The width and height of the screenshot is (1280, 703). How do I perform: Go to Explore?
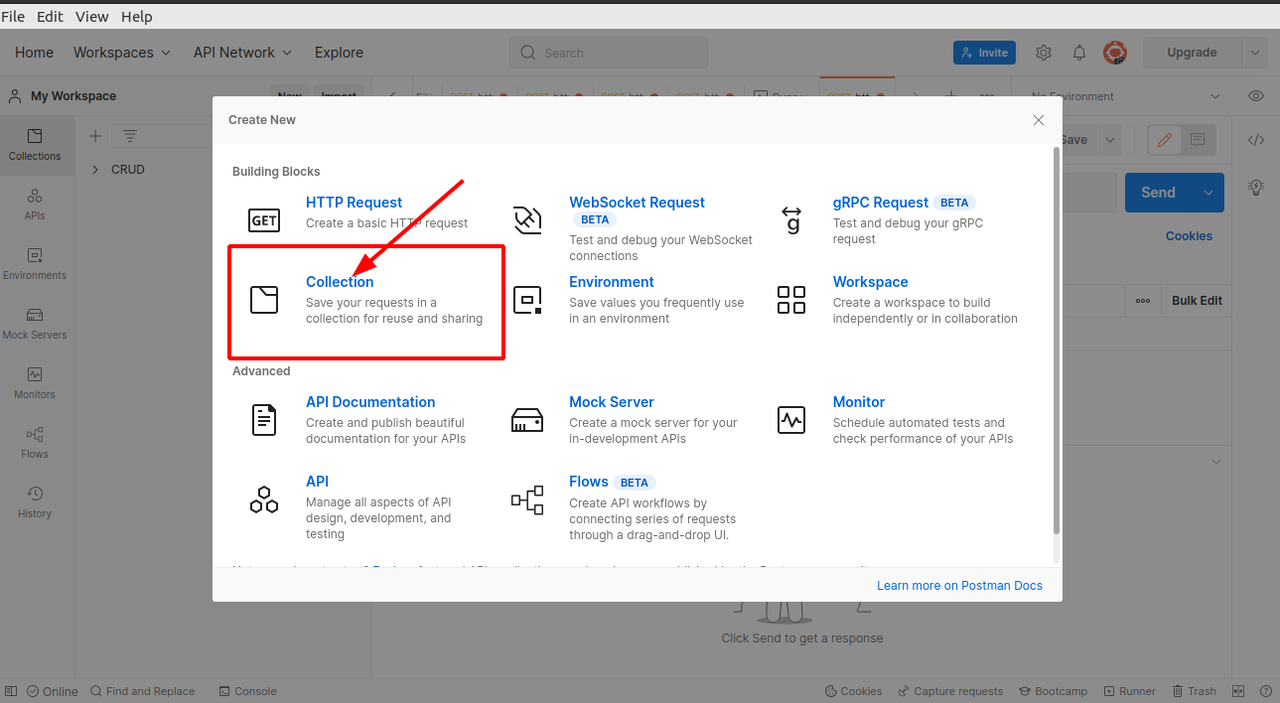339,52
